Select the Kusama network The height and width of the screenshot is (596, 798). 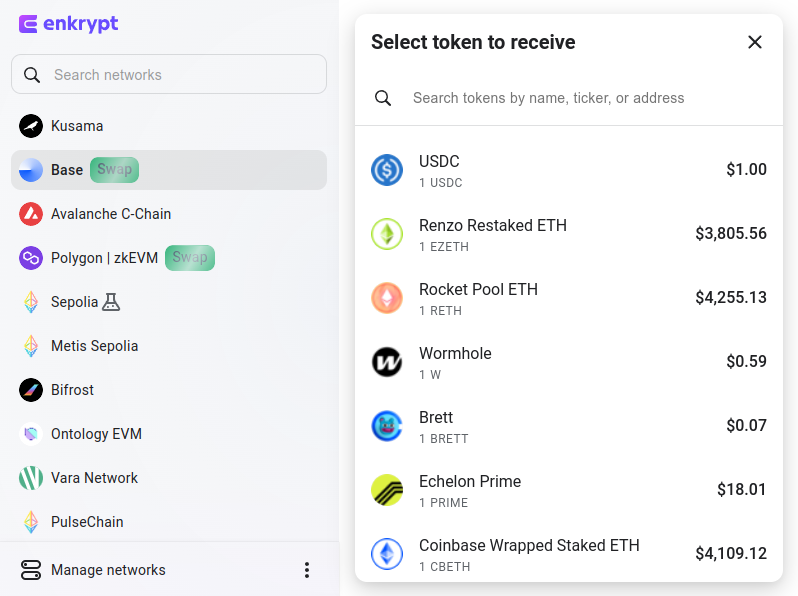[x=169, y=126]
